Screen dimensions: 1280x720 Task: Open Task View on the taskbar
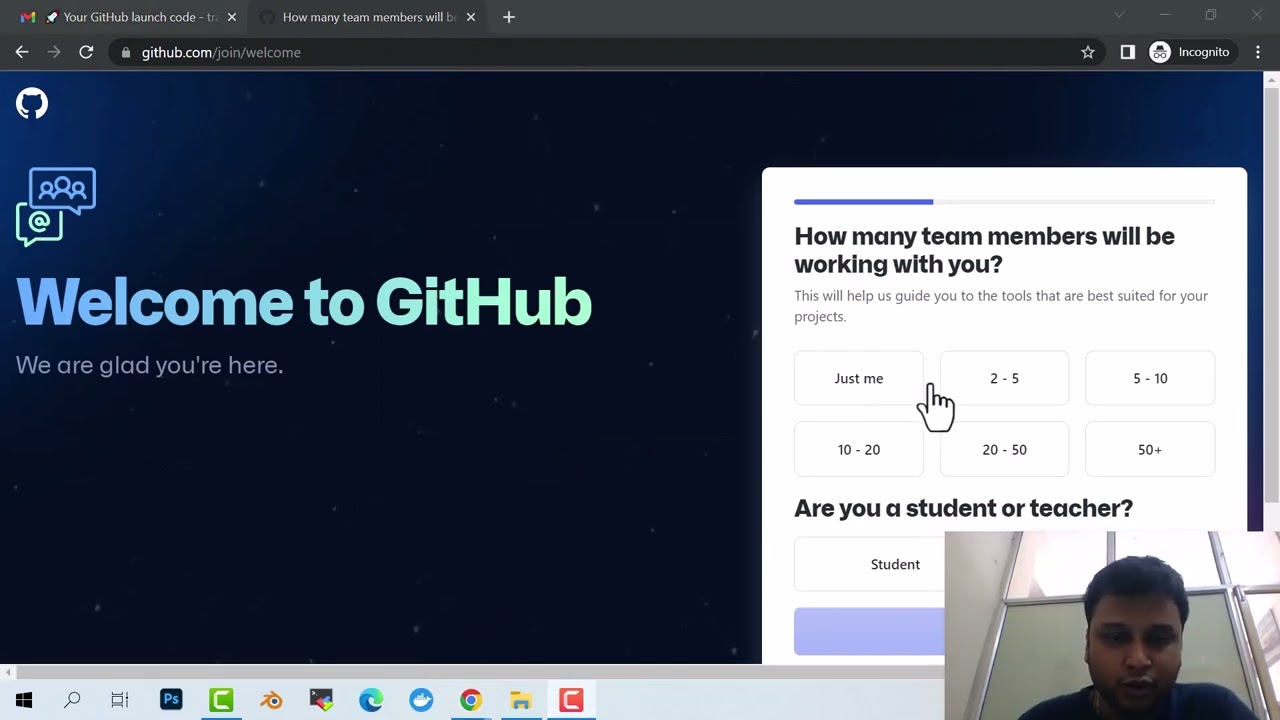coord(120,700)
